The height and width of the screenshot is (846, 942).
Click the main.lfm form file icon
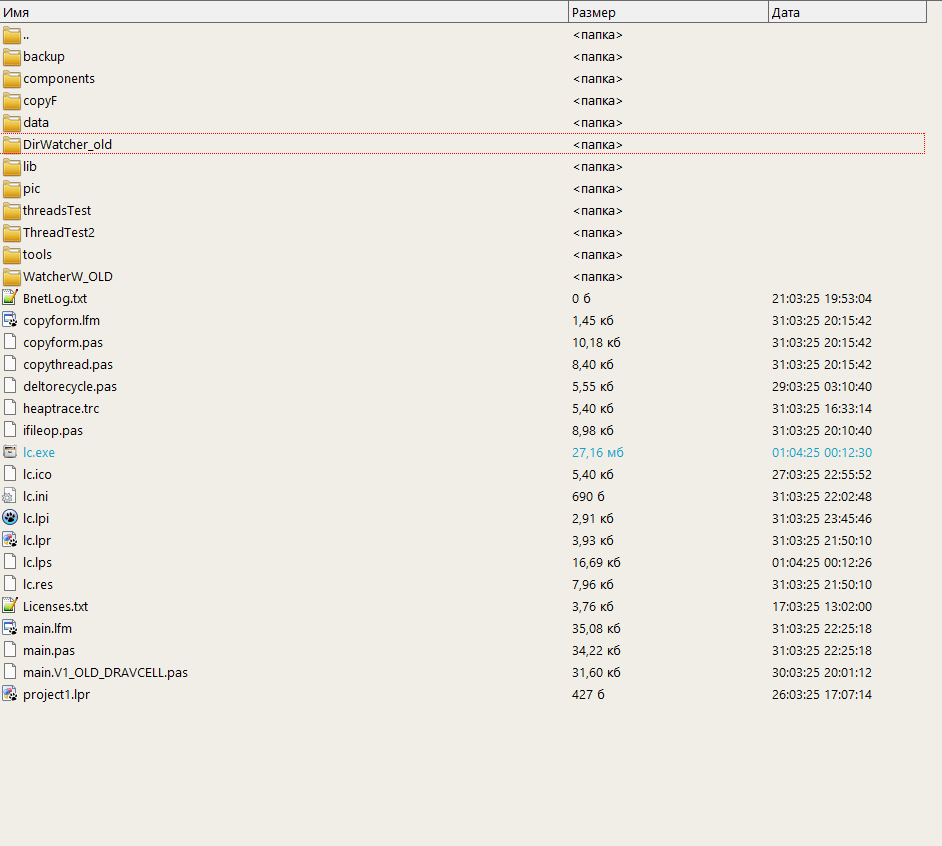pos(11,628)
